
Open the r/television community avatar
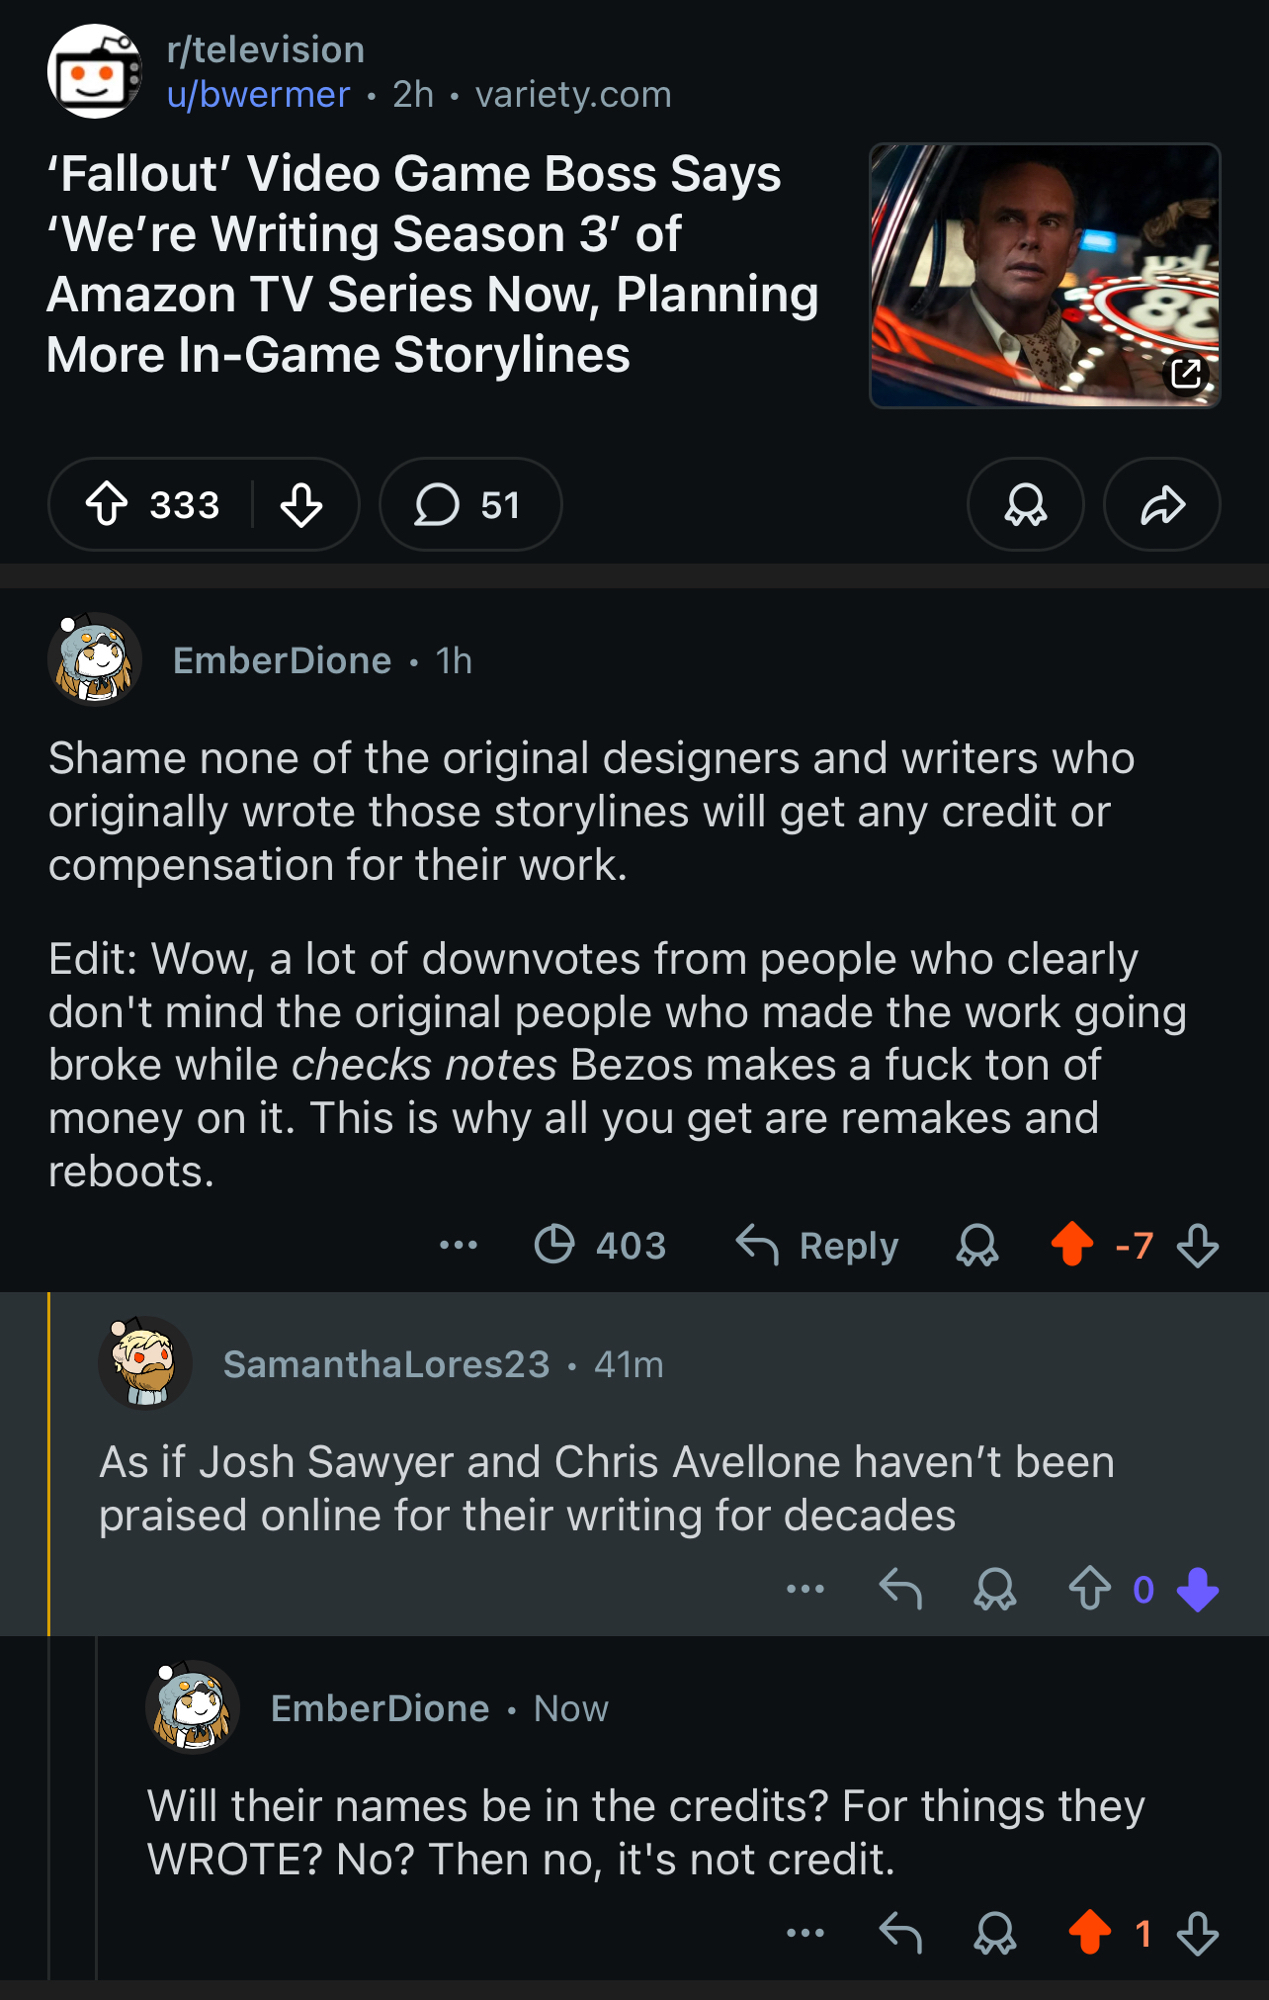(x=94, y=72)
